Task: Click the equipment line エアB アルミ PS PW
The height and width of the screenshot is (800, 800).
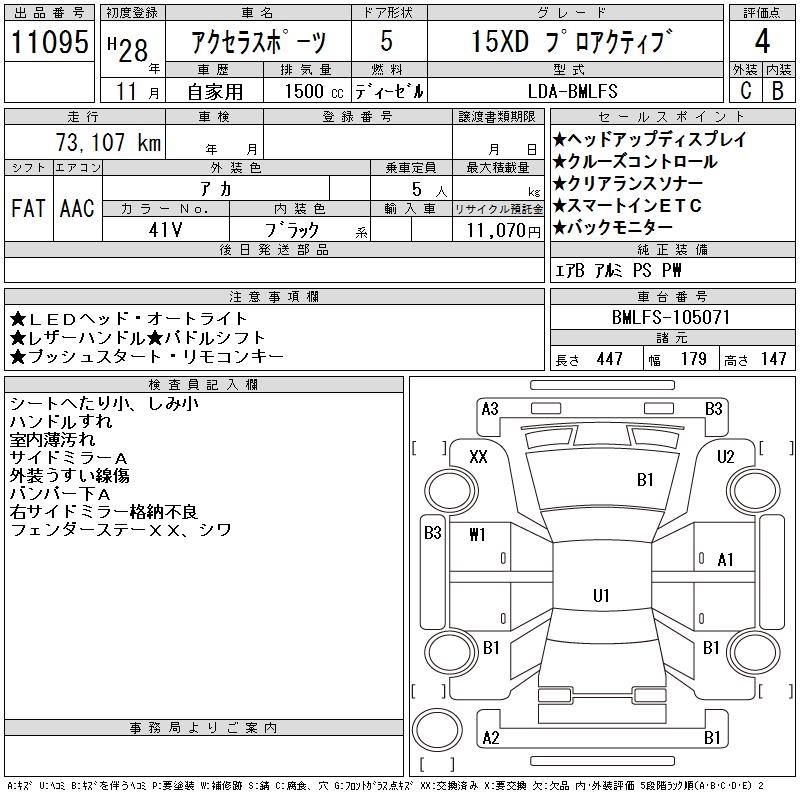Action: (x=617, y=270)
